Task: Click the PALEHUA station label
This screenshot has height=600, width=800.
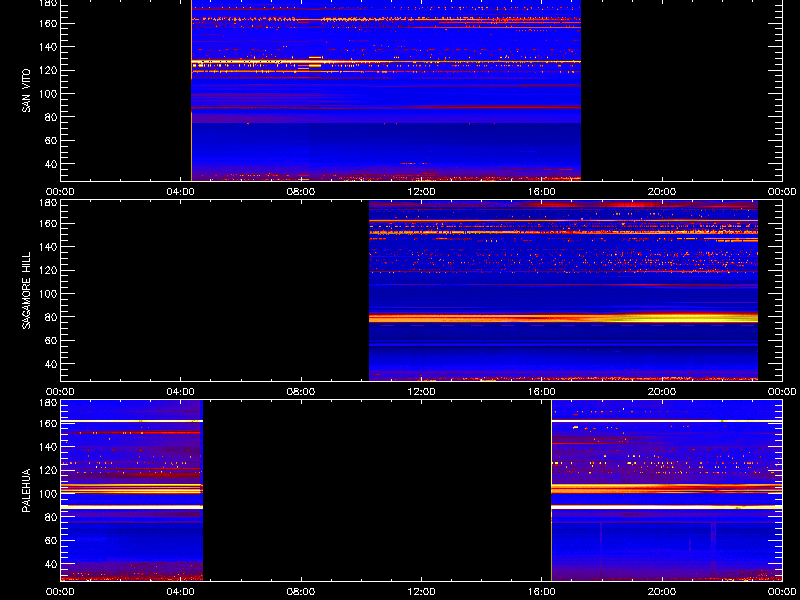Action: pos(26,490)
